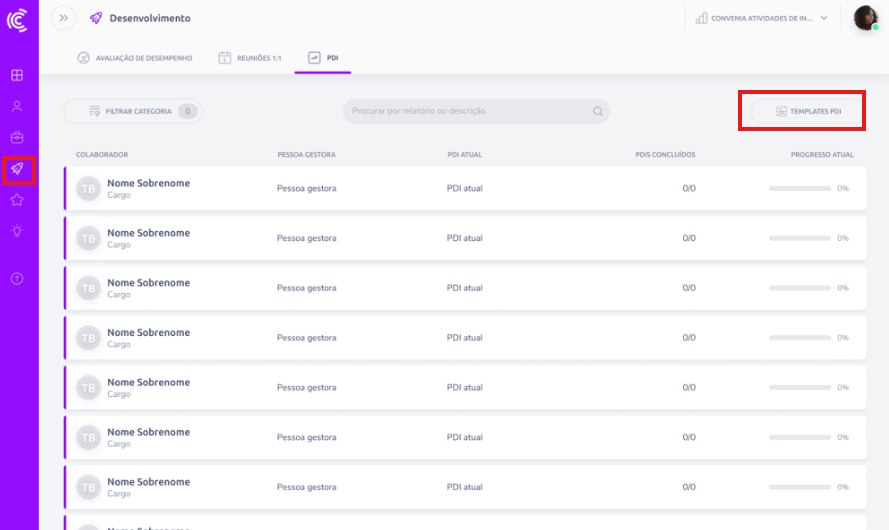This screenshot has height=530, width=889.
Task: Select the rocket Desenvolvimento icon in the sidebar
Action: [18, 170]
